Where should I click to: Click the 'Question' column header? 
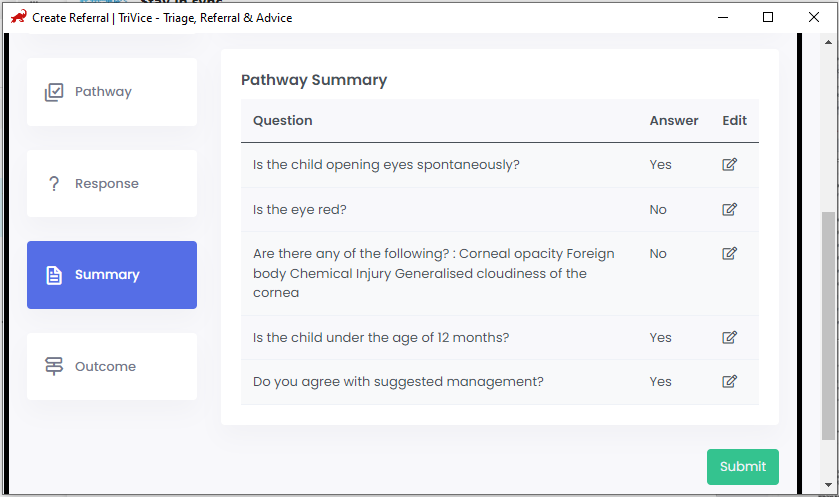pos(283,121)
